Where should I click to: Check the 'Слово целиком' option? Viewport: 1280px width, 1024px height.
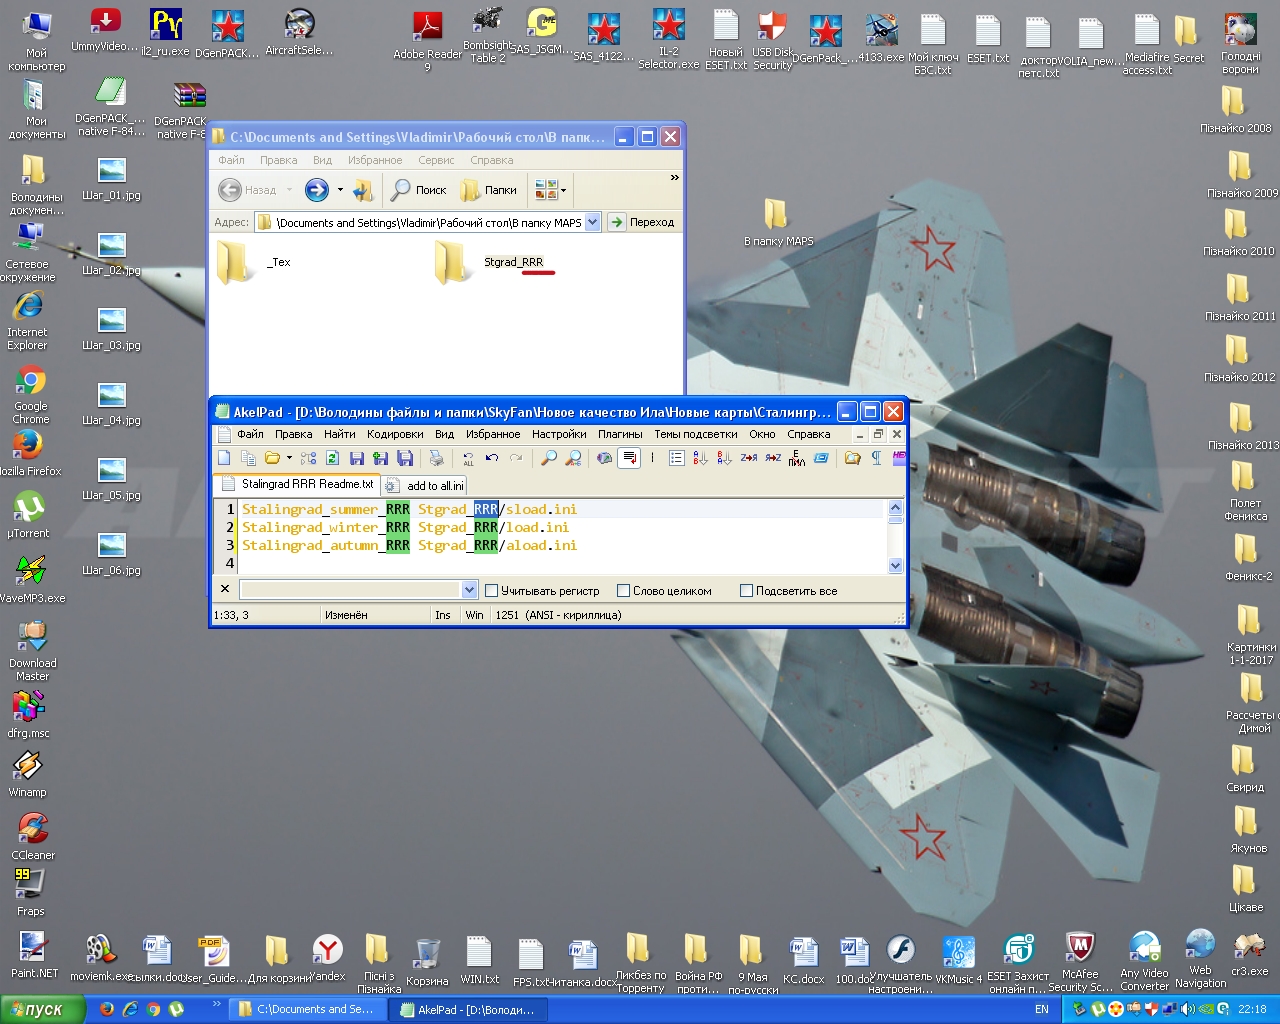point(623,591)
